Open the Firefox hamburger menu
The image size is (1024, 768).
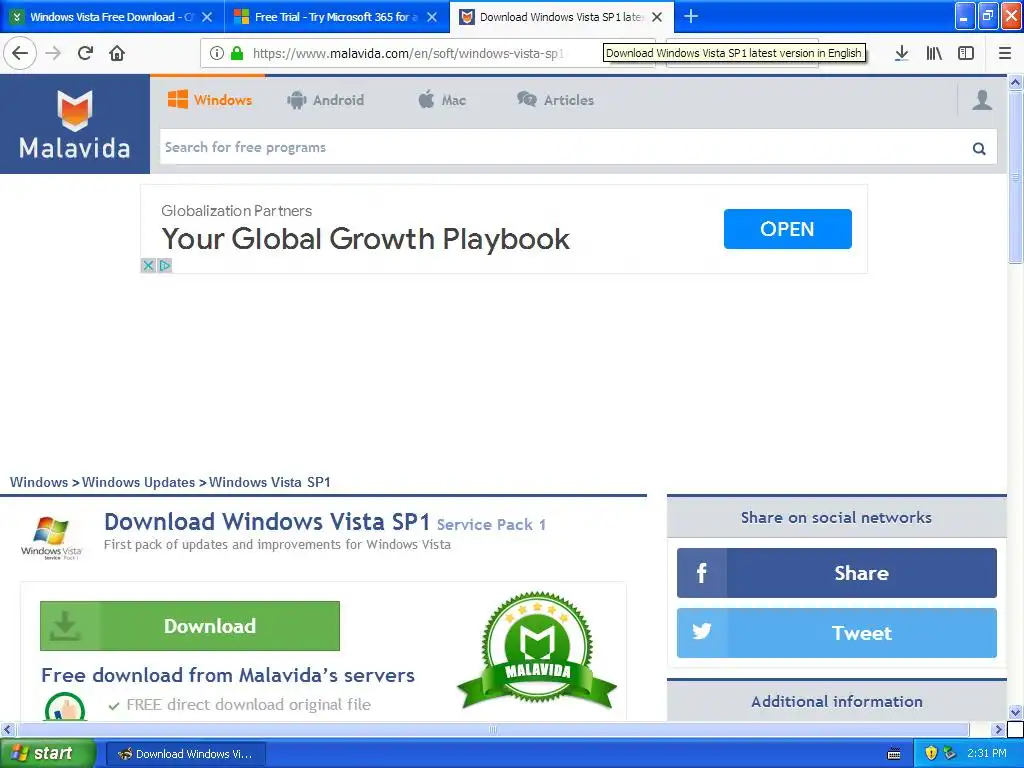point(1005,54)
